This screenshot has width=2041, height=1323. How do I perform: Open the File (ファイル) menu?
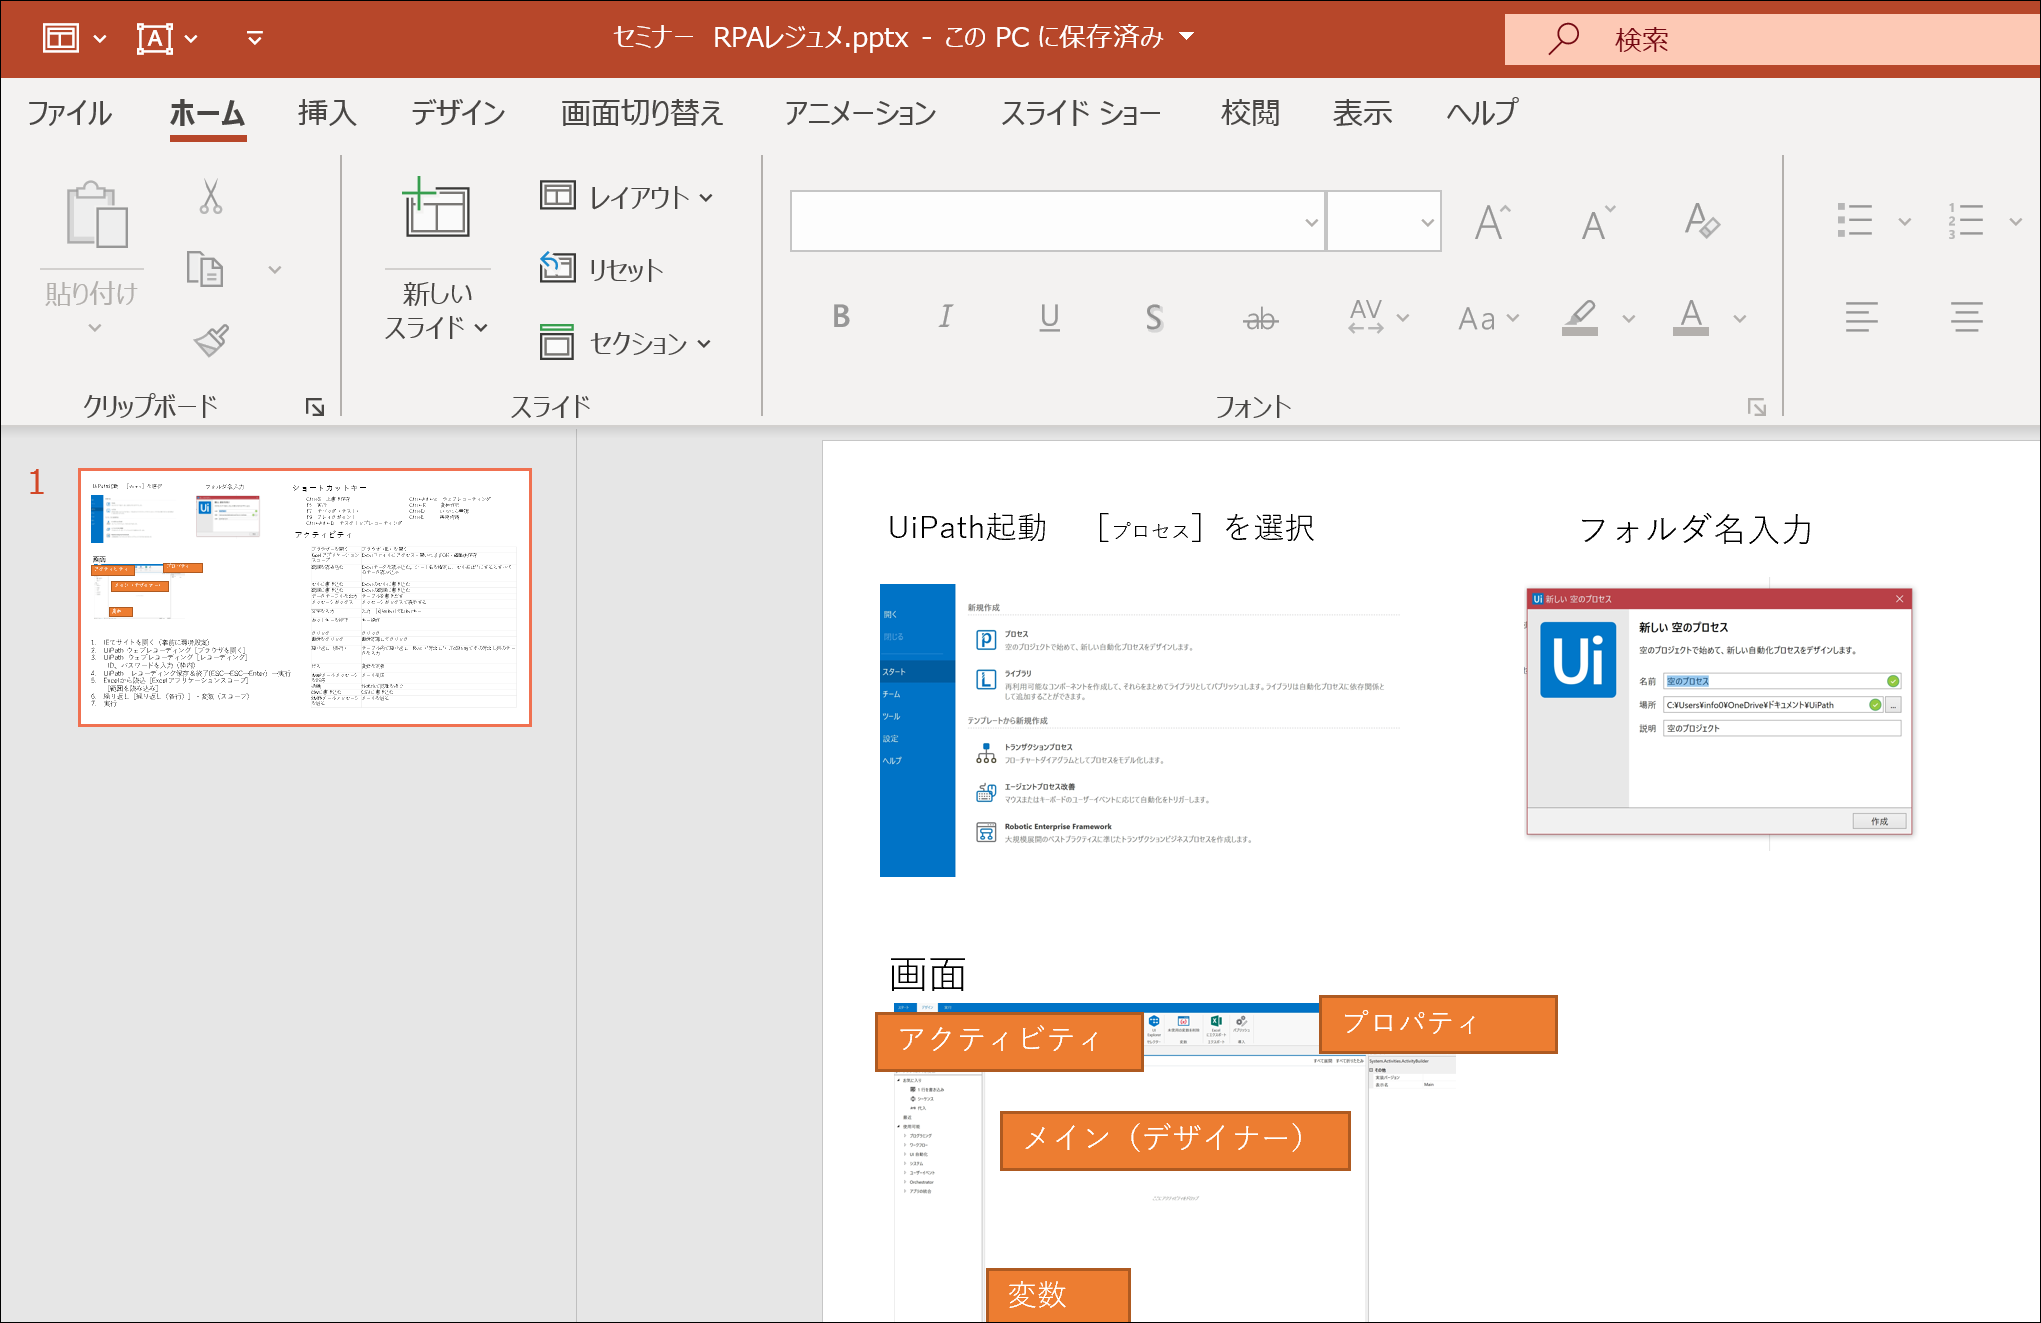pos(69,113)
